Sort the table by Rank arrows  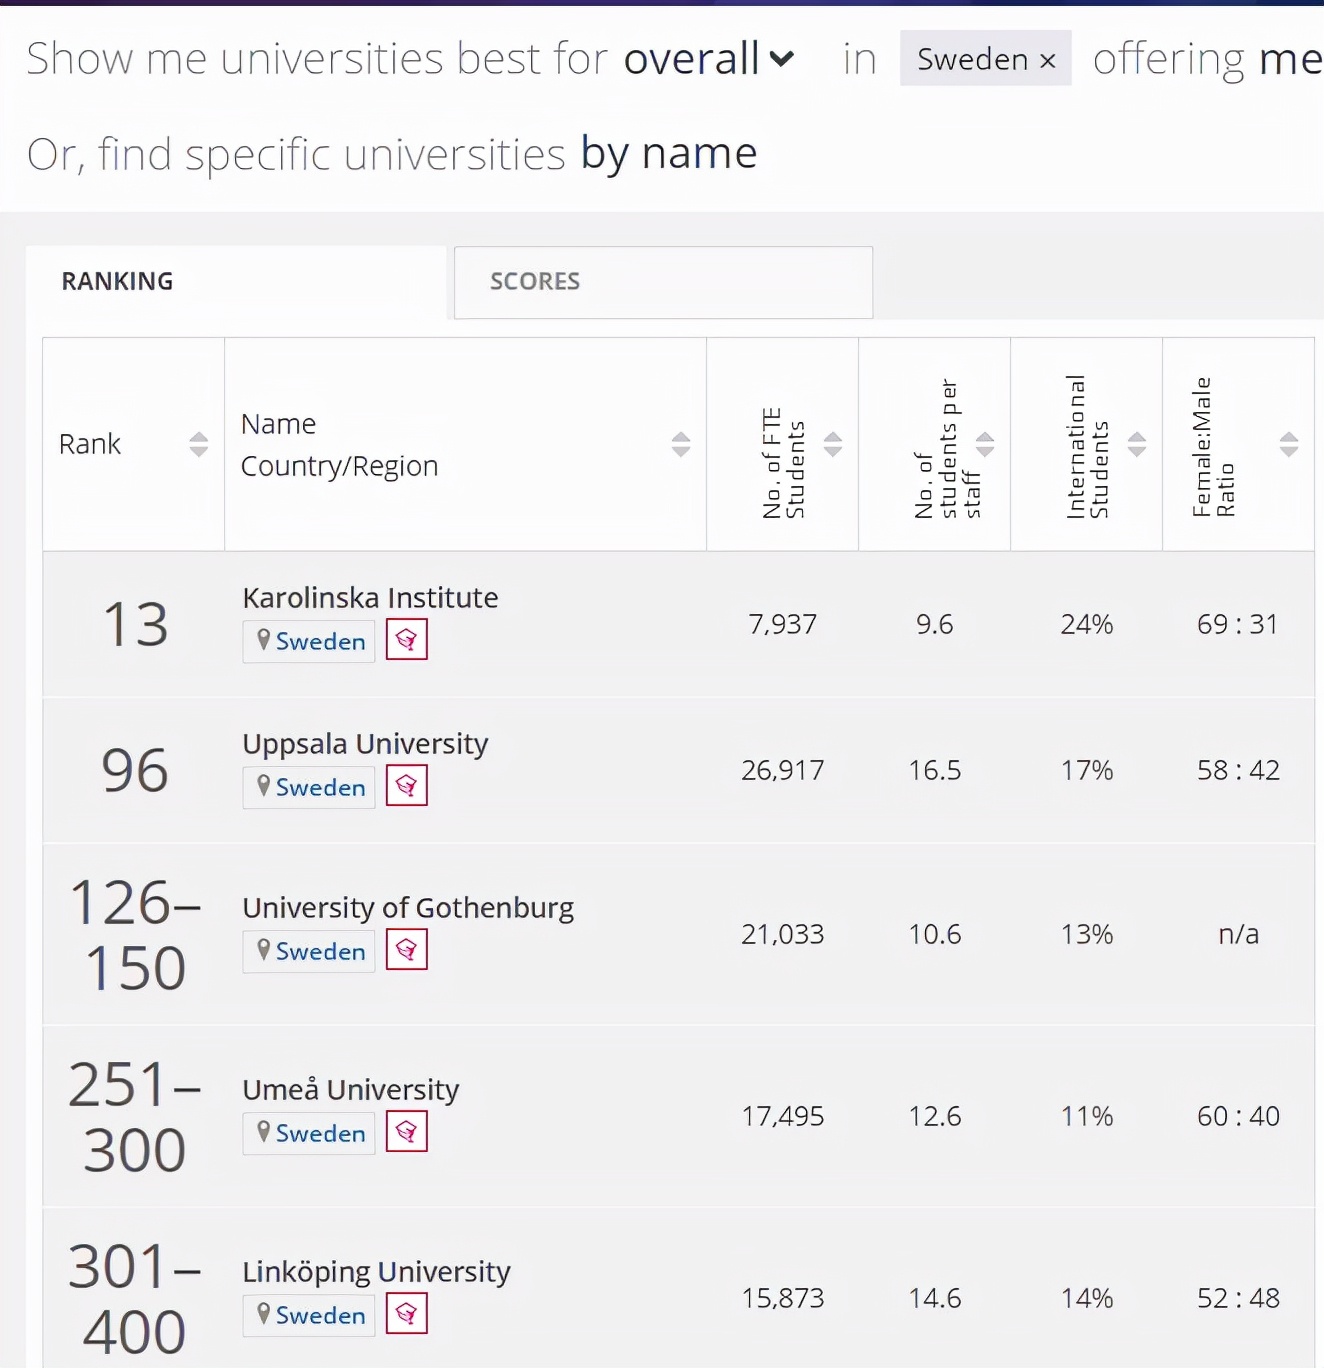click(199, 444)
